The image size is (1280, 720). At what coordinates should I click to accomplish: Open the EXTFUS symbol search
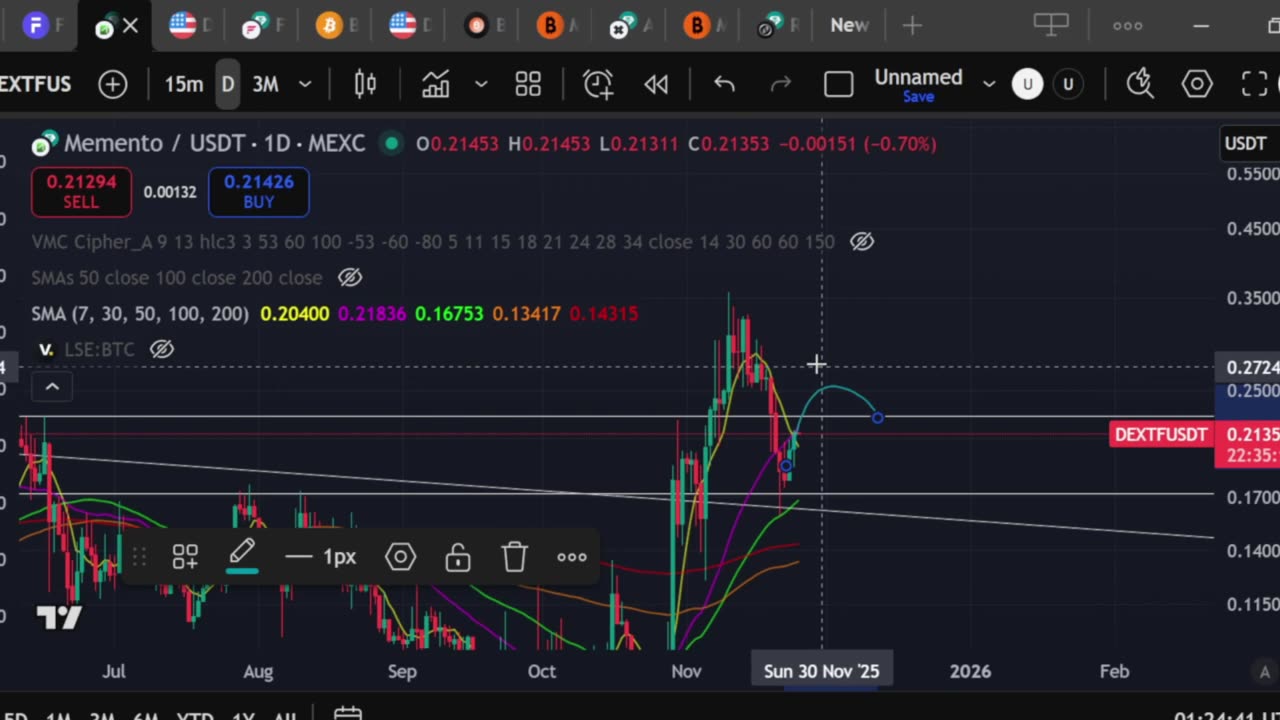36,85
